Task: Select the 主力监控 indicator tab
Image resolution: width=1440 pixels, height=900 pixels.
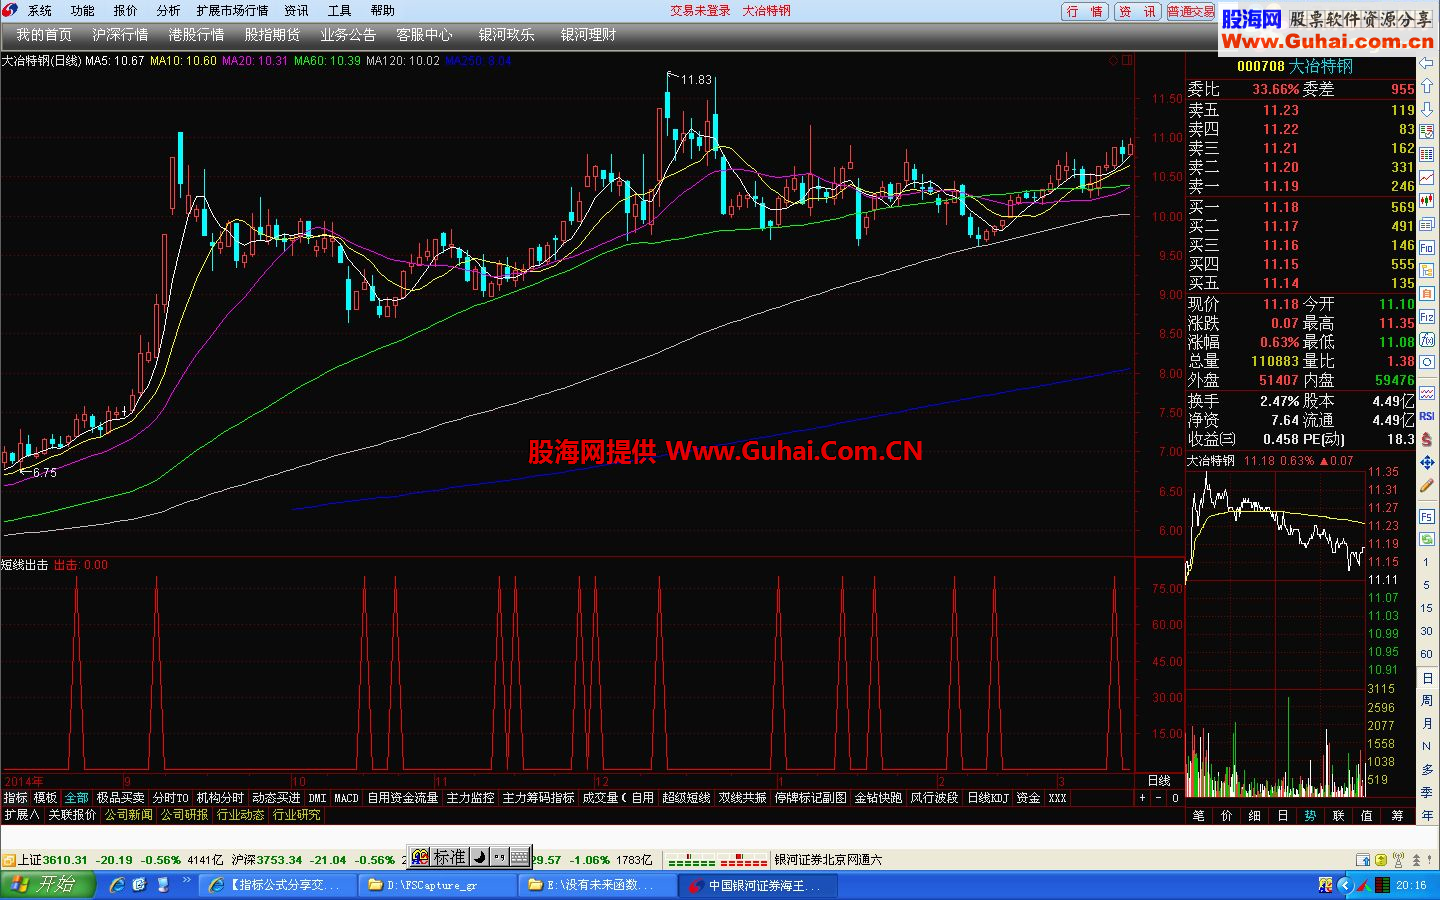Action: [x=470, y=798]
